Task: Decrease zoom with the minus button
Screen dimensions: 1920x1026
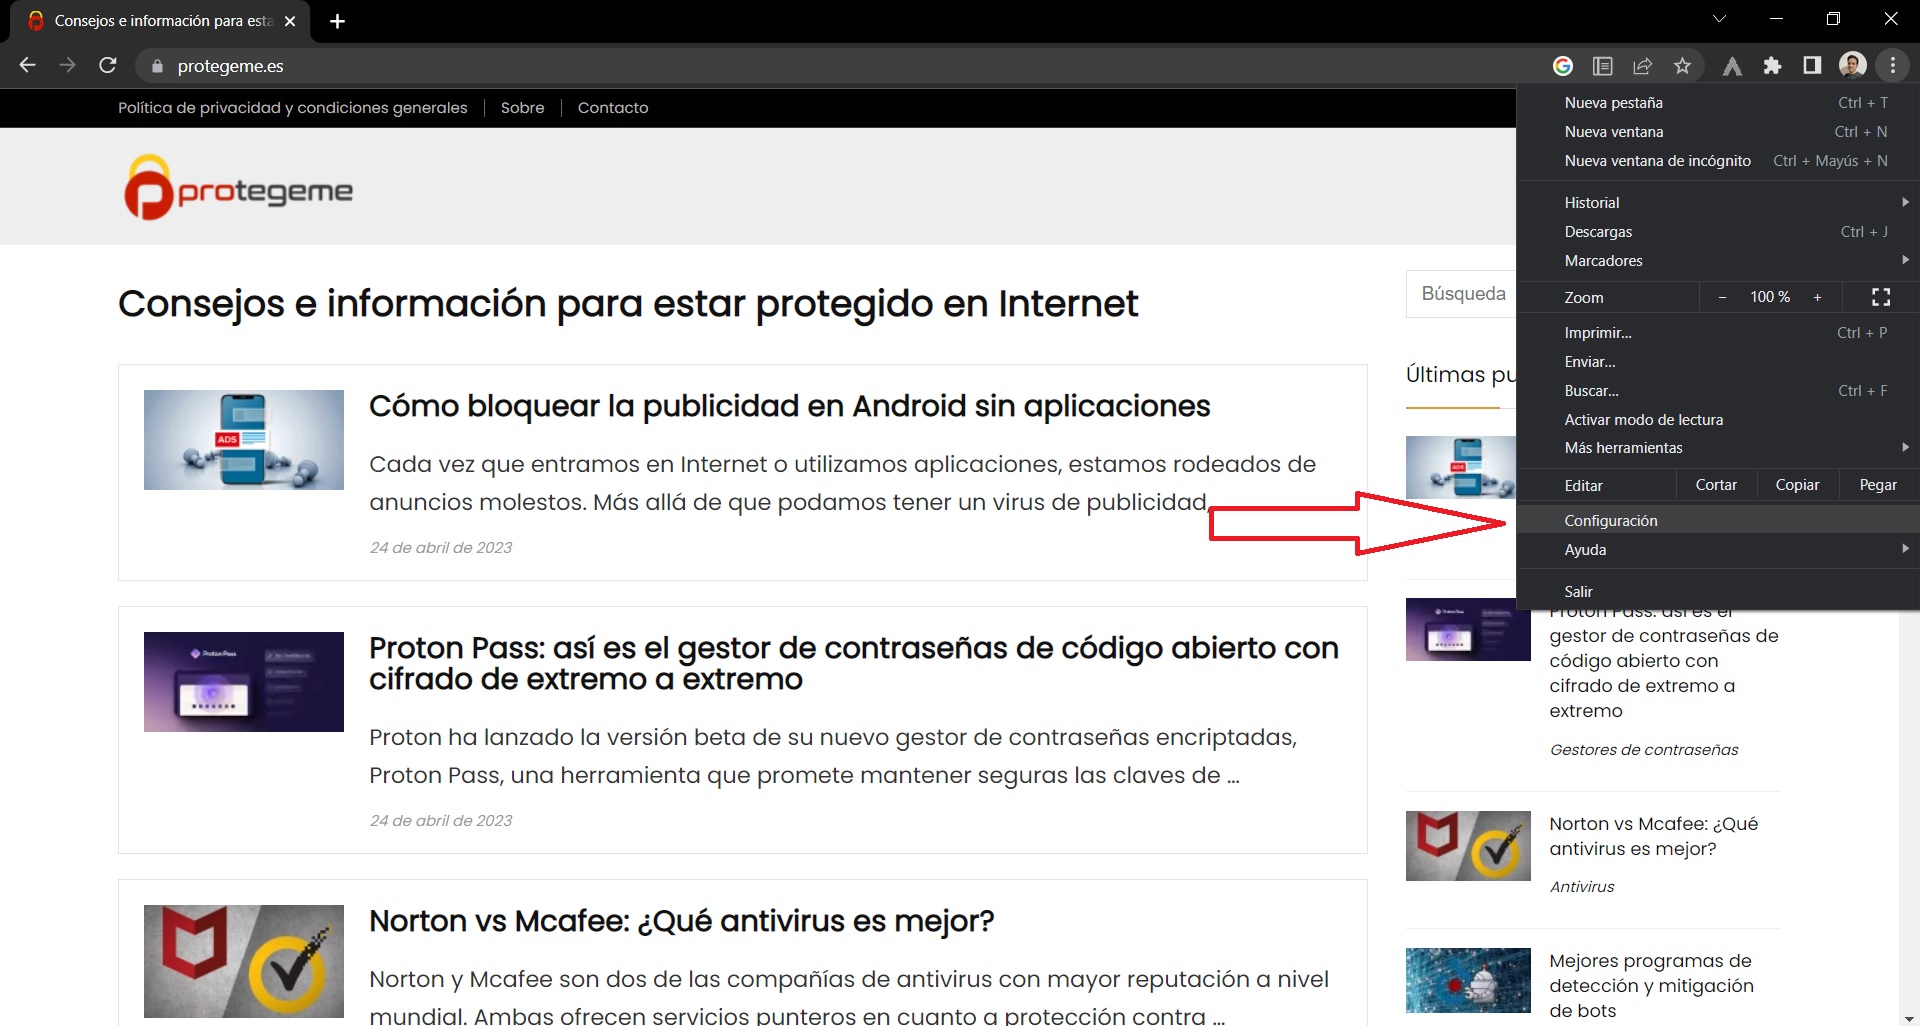Action: (1722, 297)
